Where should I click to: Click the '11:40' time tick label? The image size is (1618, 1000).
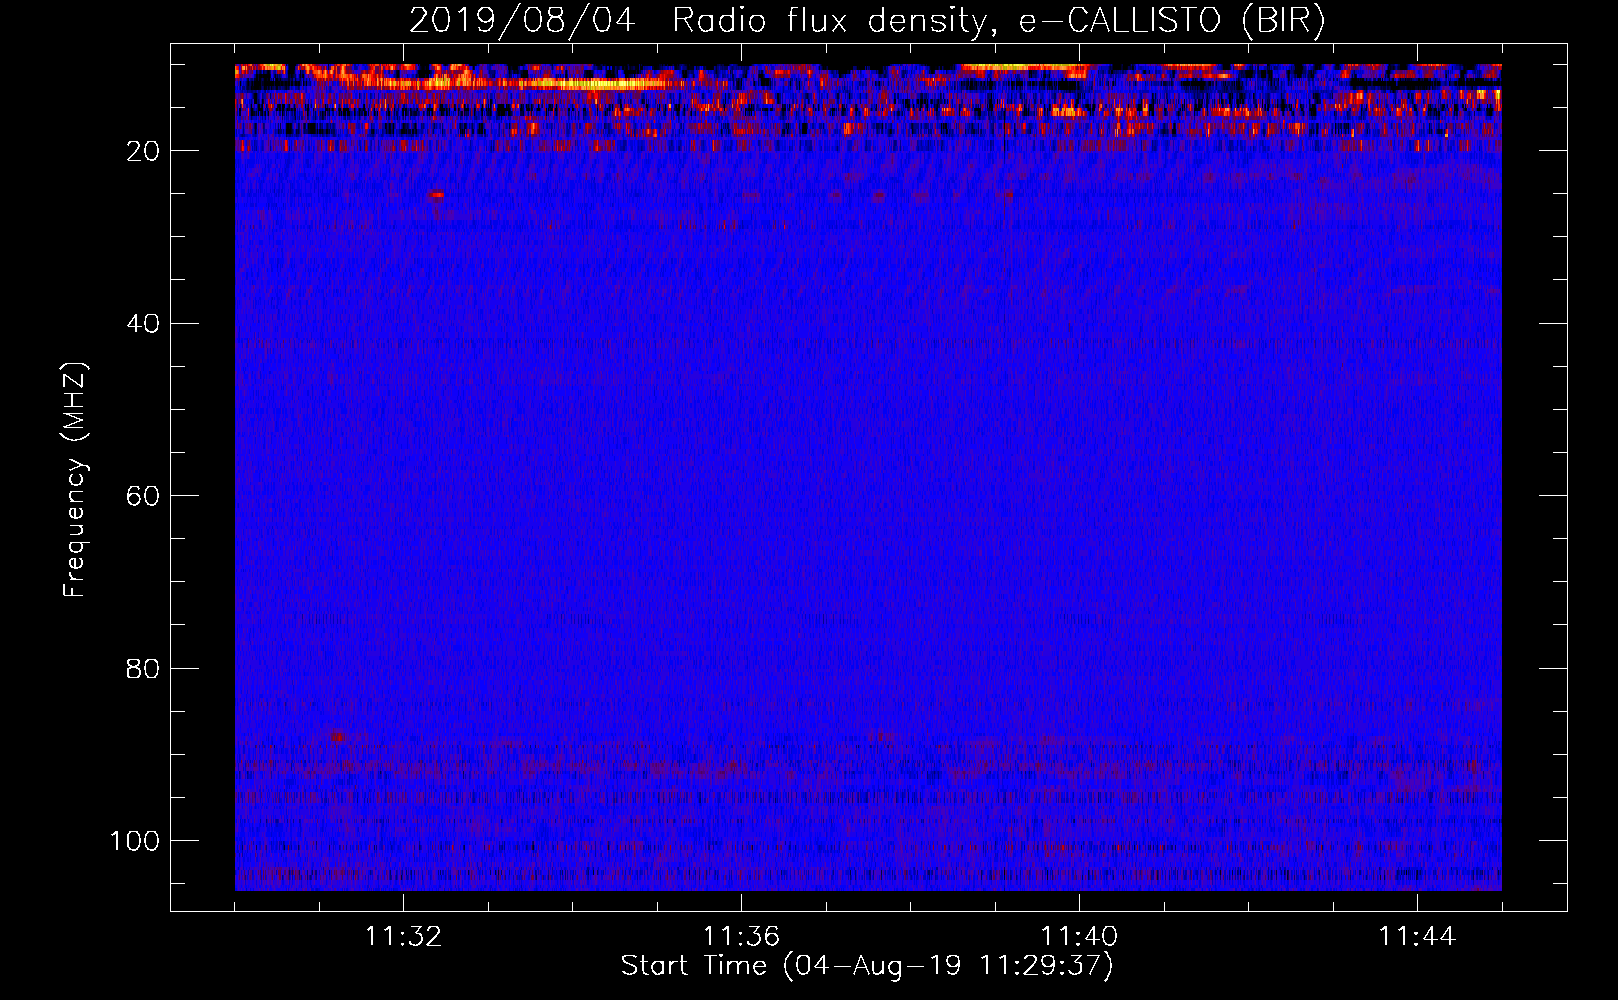coord(1079,937)
